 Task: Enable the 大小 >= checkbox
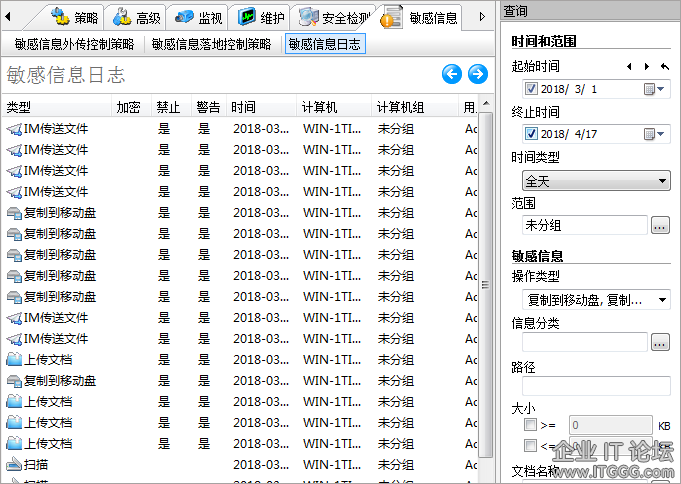point(530,424)
